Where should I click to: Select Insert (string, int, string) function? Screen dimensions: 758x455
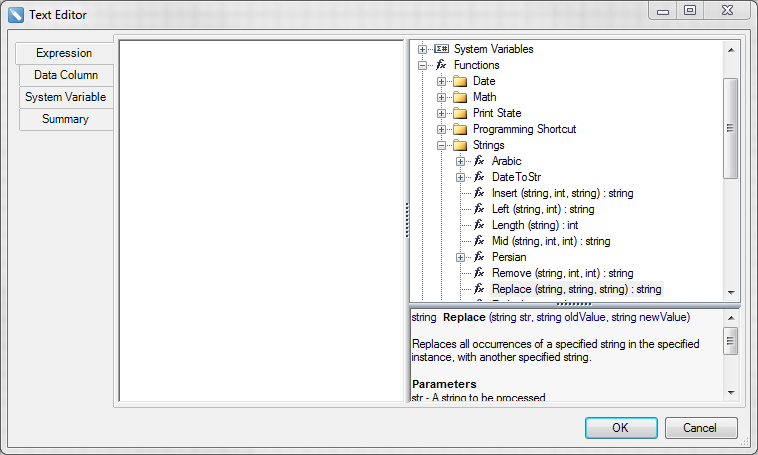(x=562, y=193)
